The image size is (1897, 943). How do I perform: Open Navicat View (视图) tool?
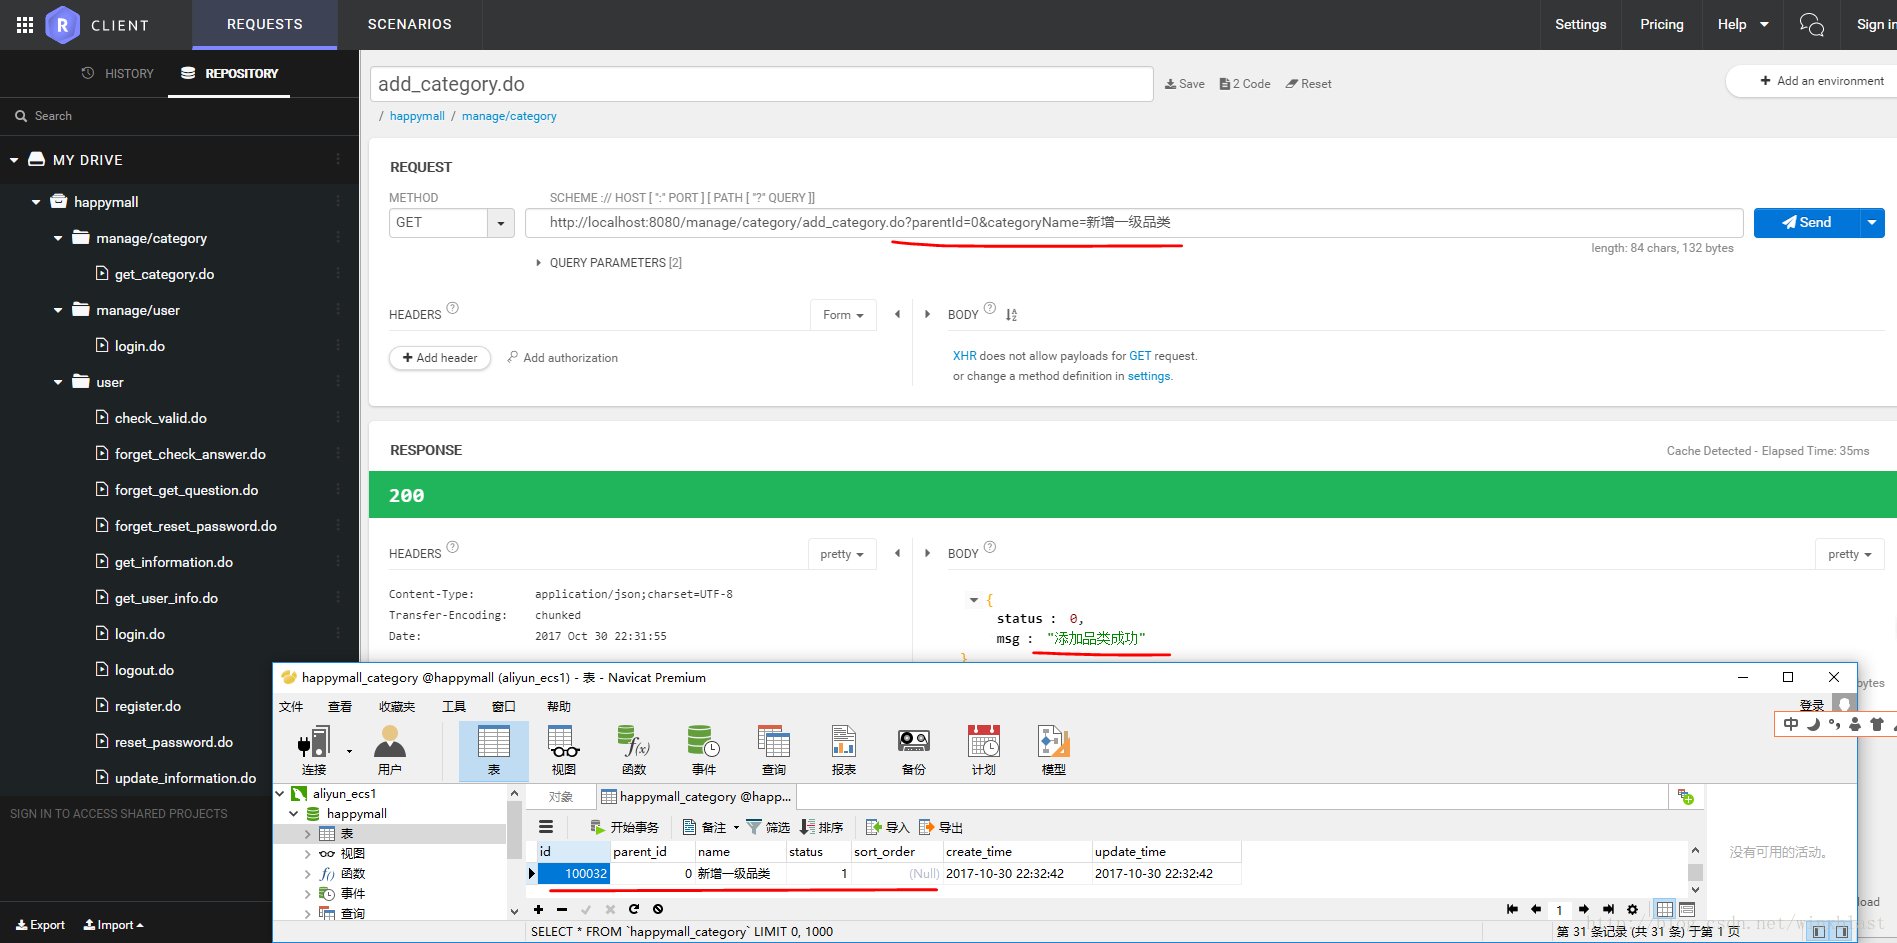click(564, 751)
